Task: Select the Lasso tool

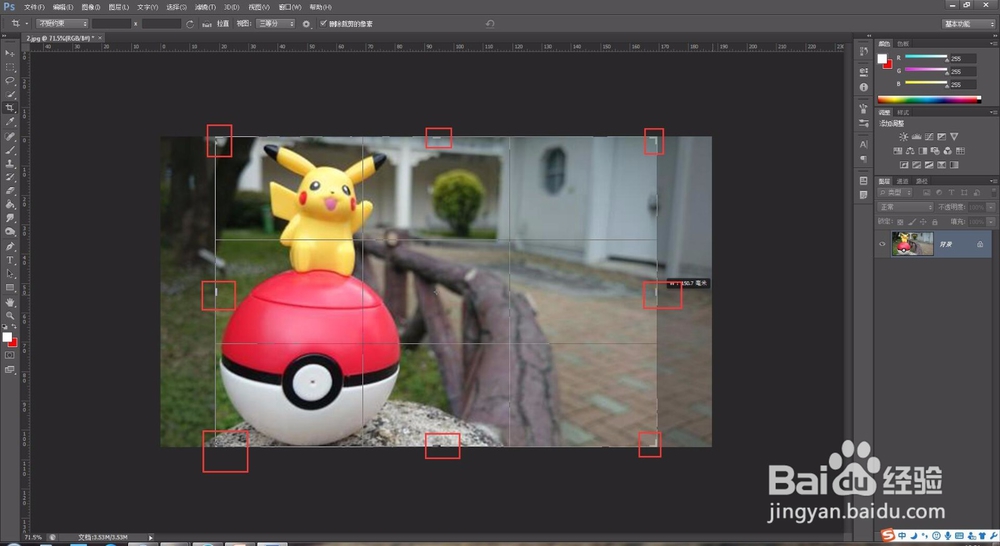Action: (10, 80)
